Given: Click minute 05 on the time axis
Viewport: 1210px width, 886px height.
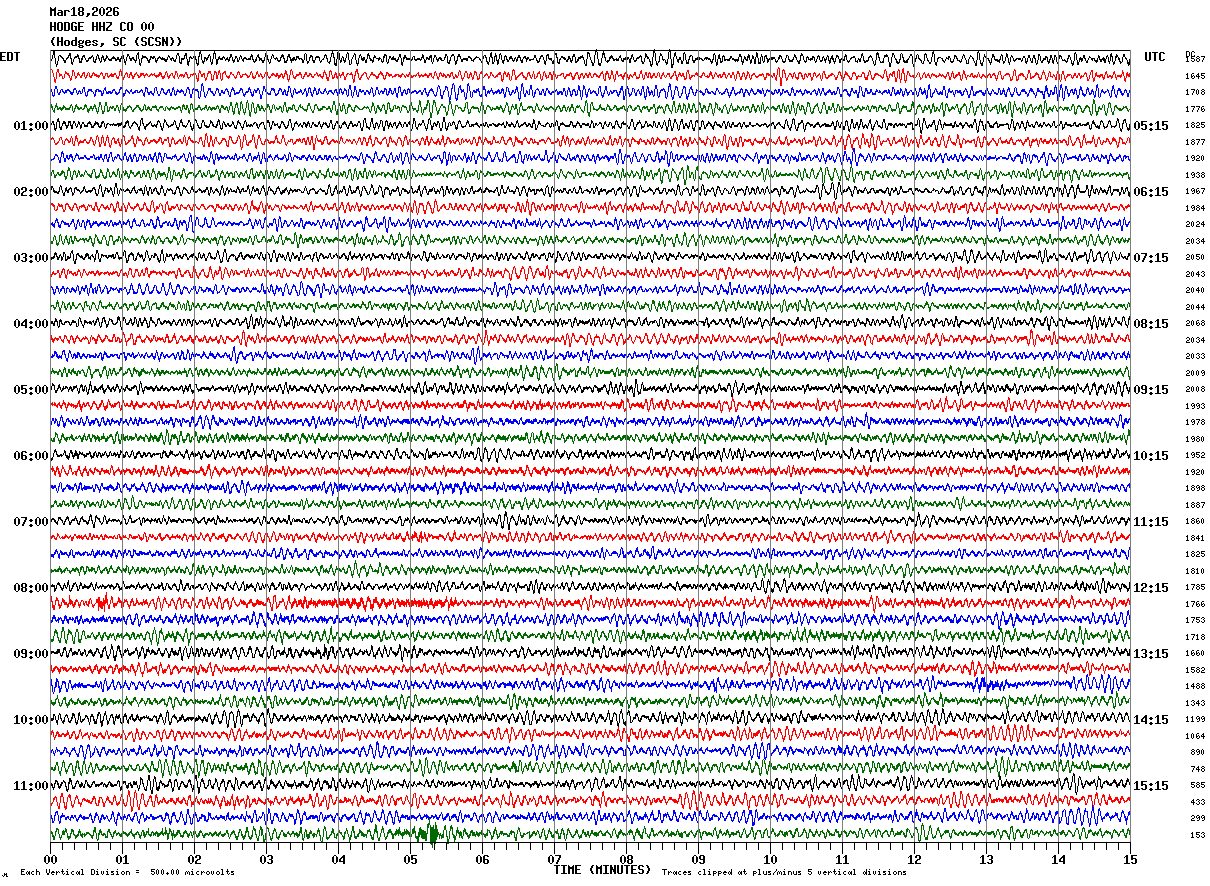Looking at the screenshot, I should (x=410, y=859).
